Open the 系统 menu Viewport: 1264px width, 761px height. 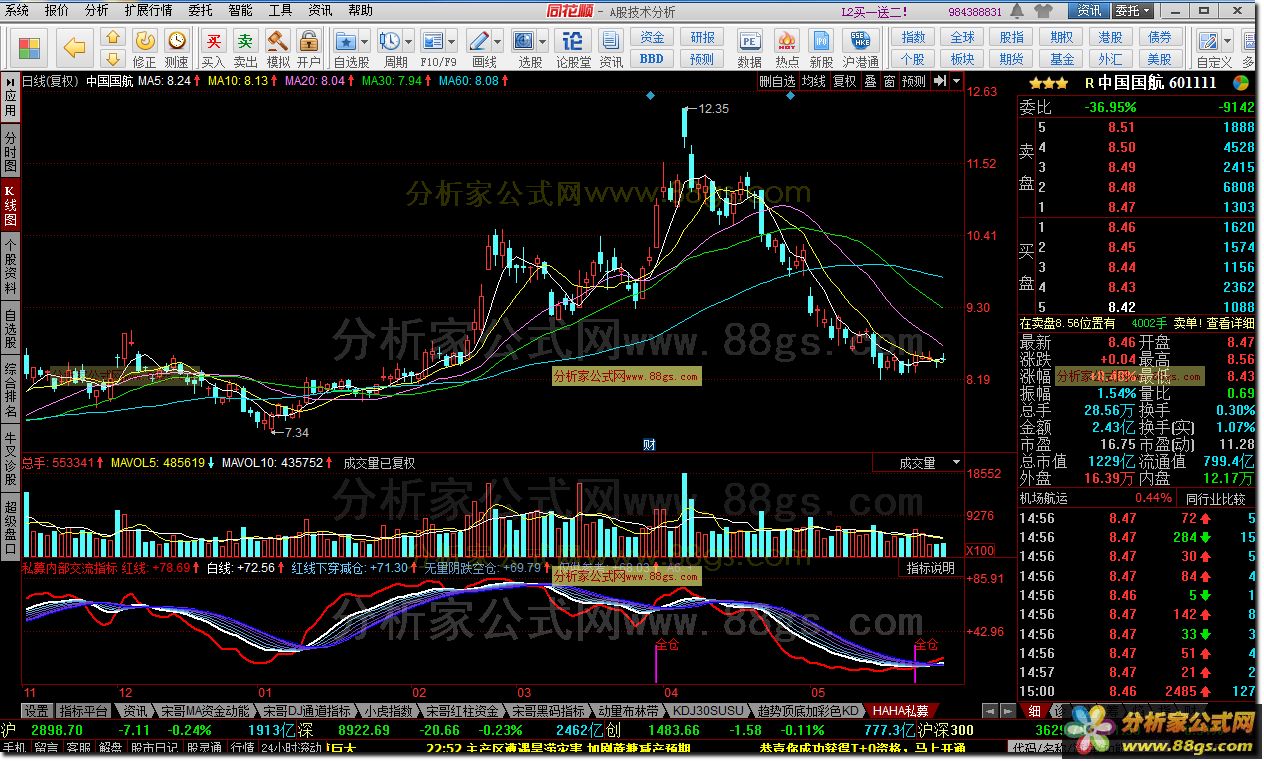(18, 10)
